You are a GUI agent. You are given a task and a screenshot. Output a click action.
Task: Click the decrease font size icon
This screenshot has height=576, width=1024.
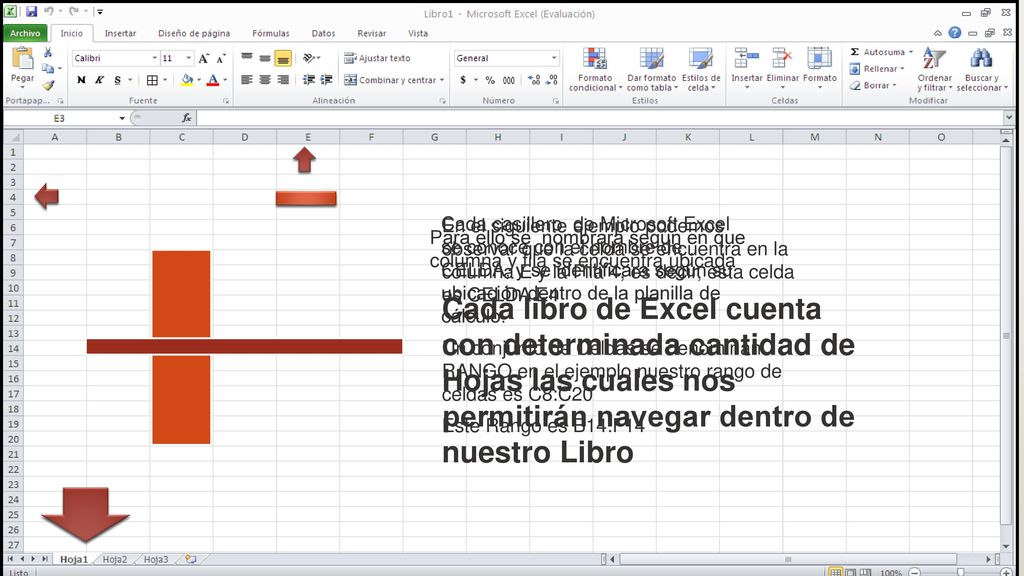click(221, 58)
